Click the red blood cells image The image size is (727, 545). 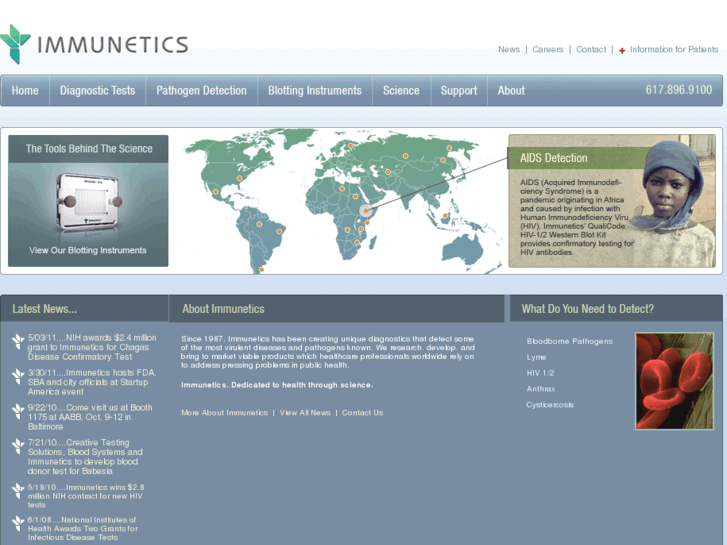(674, 381)
